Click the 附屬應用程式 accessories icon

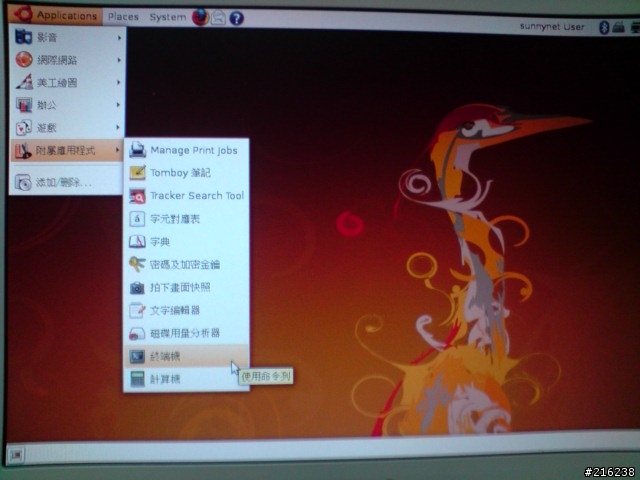[23, 151]
